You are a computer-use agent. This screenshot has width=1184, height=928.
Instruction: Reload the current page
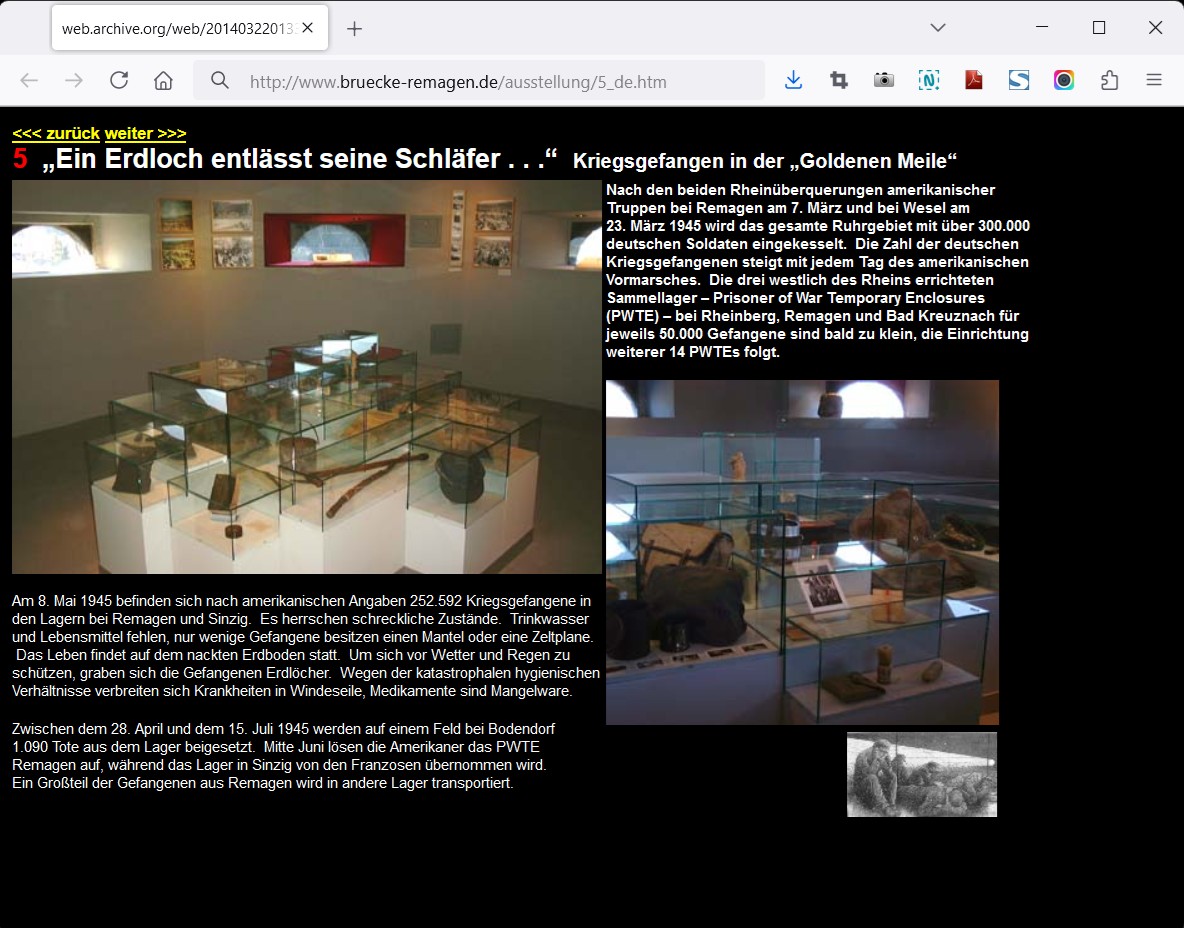(x=119, y=81)
